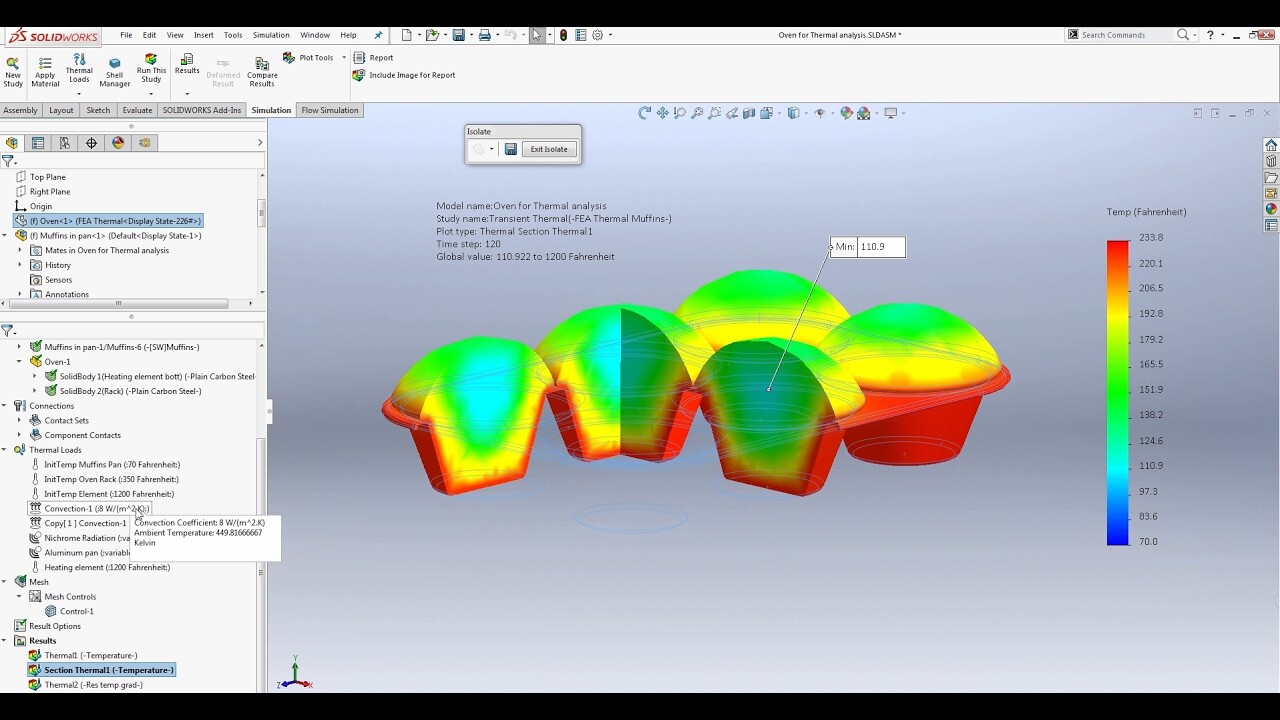Open SOLIDWORKS Resources home task pane

pyautogui.click(x=1271, y=145)
